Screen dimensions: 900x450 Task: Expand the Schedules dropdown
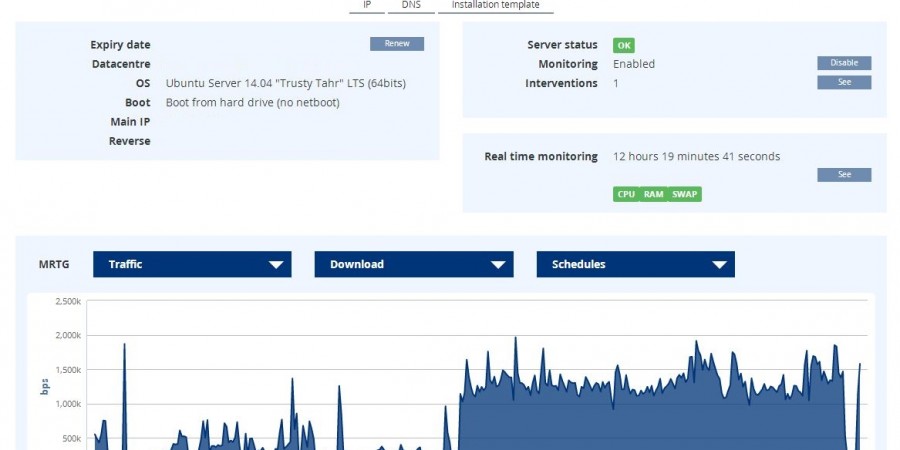pyautogui.click(x=635, y=264)
